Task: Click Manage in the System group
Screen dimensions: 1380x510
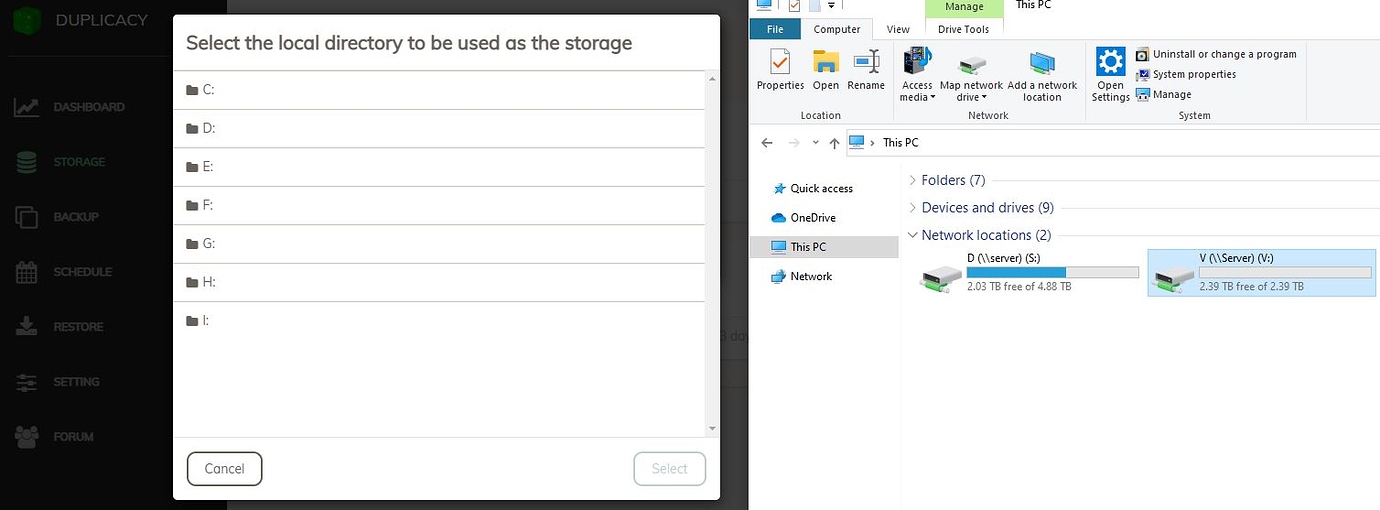Action: click(x=1164, y=94)
